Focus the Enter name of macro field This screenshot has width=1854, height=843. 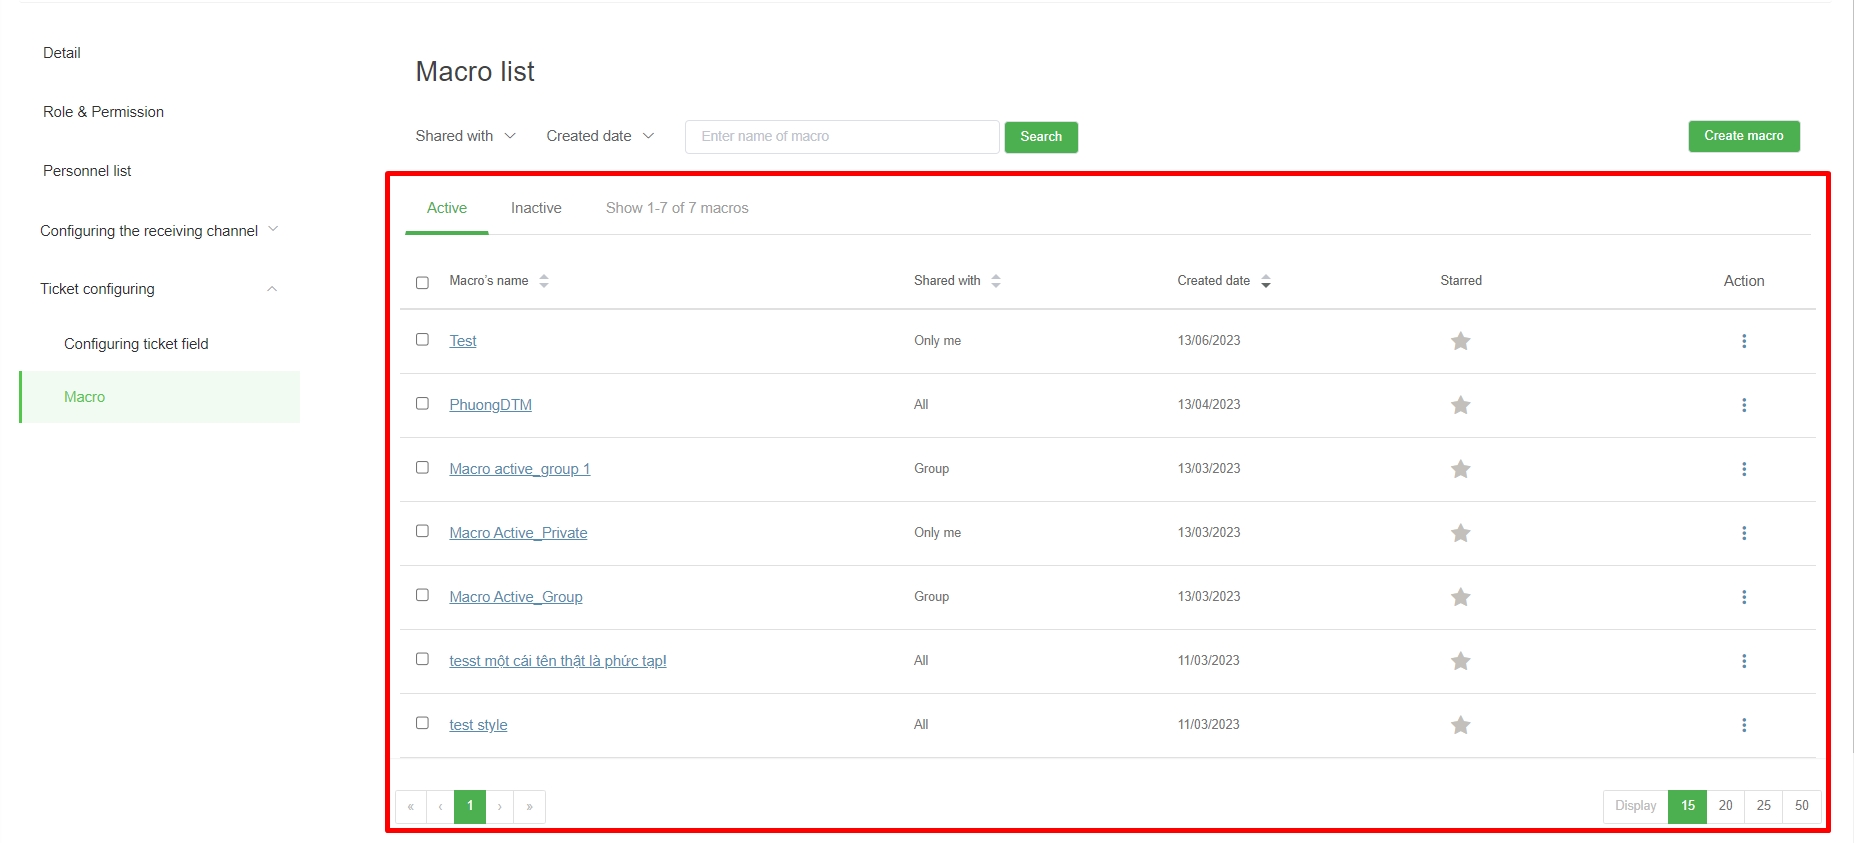(841, 137)
